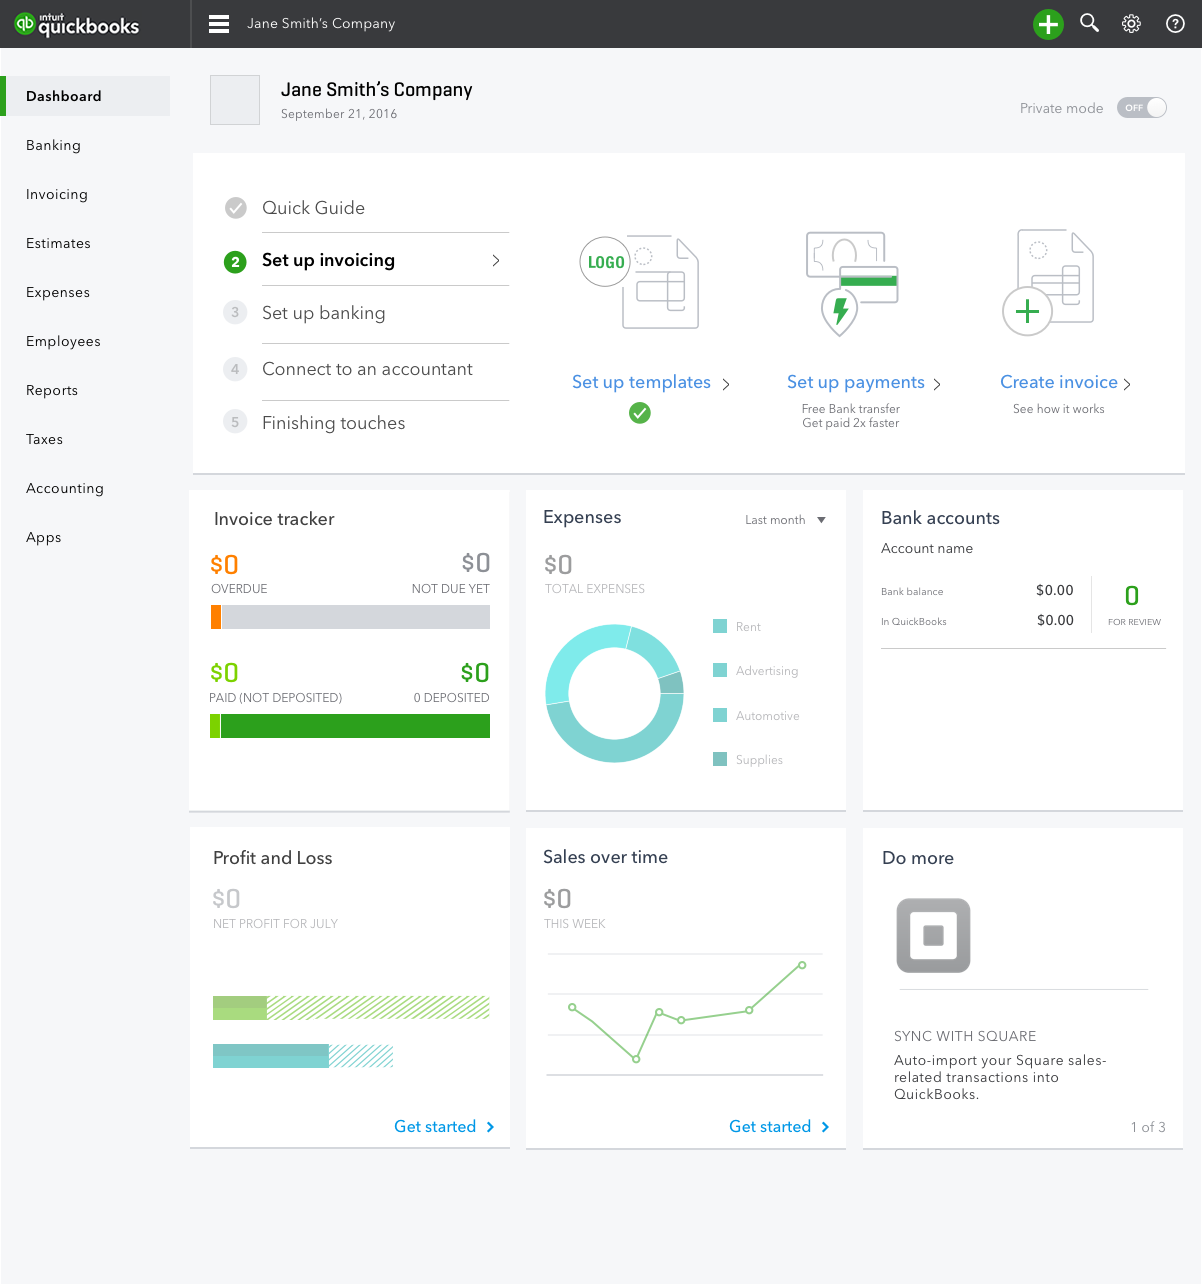Click the LOGO template illustration icon

click(639, 282)
